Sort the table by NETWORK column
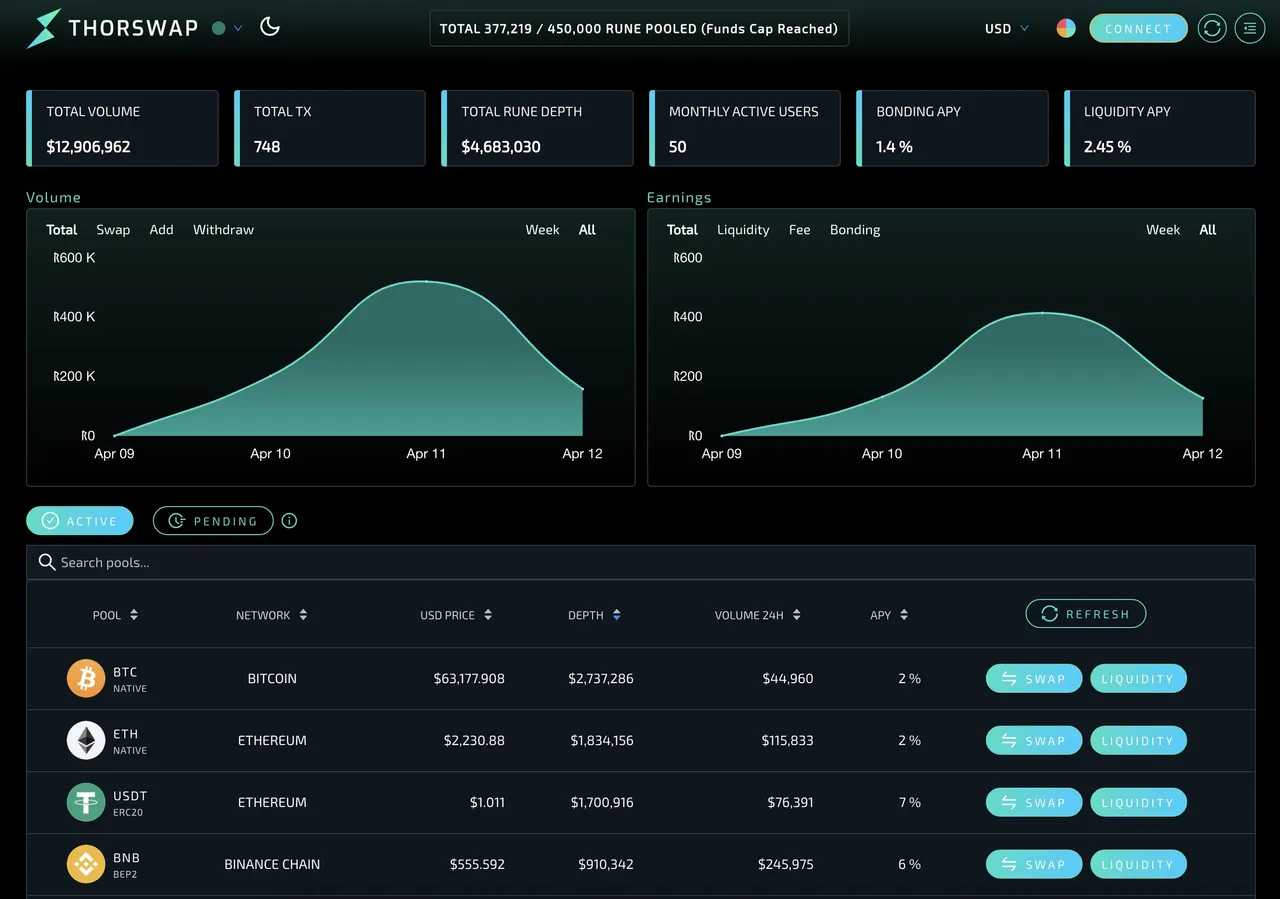This screenshot has height=899, width=1280. 271,615
